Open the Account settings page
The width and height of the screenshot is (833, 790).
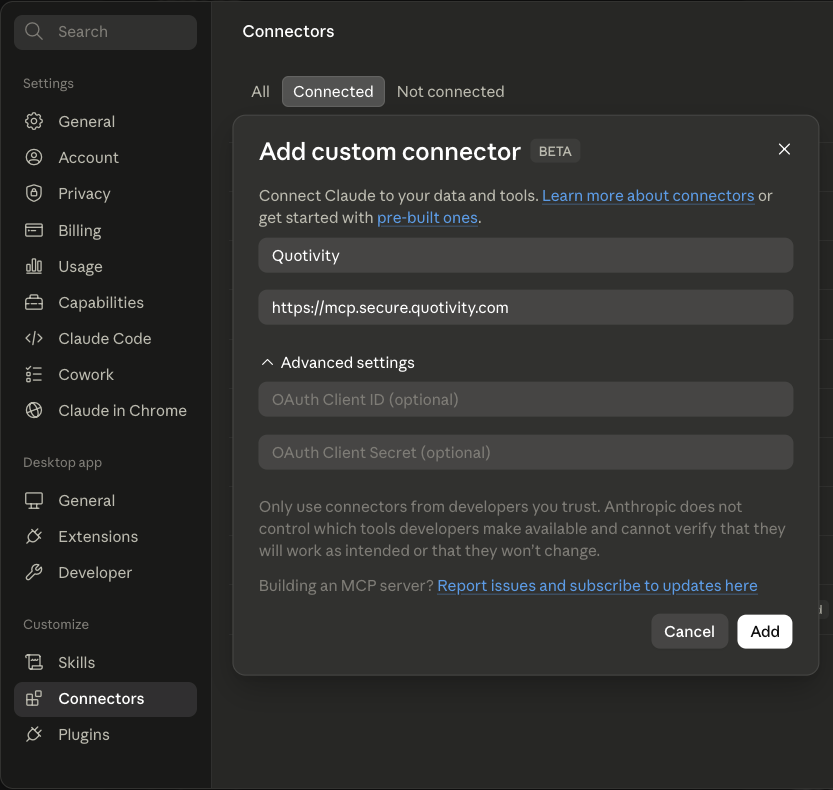pos(105,157)
